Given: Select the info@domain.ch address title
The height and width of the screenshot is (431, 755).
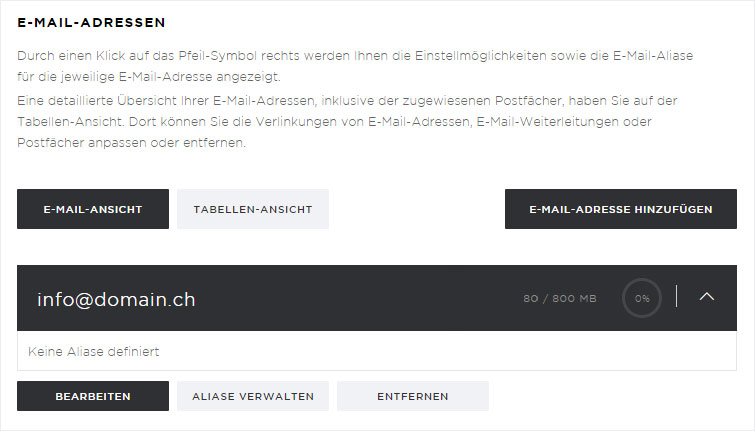Looking at the screenshot, I should point(116,299).
